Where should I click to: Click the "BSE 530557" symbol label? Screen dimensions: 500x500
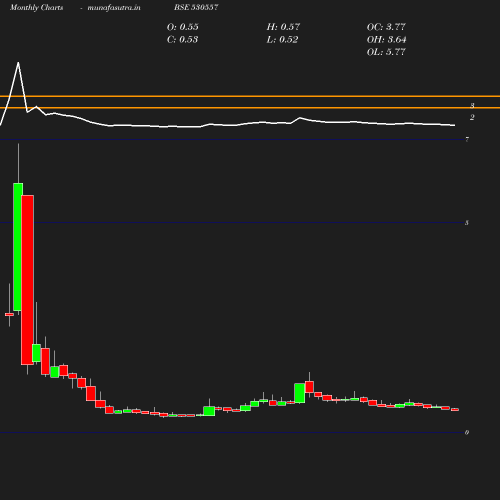tap(196, 7)
